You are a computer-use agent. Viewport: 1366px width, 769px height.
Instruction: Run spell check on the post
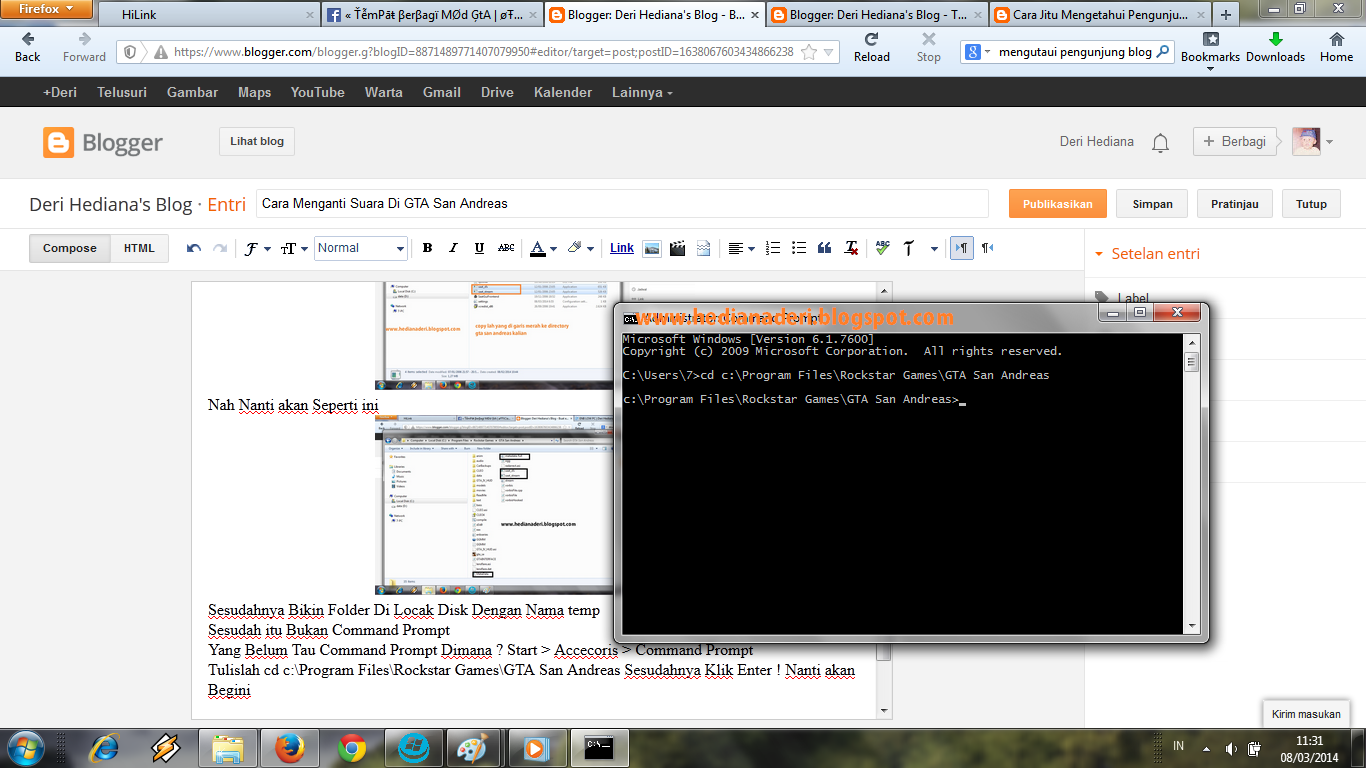(x=882, y=248)
